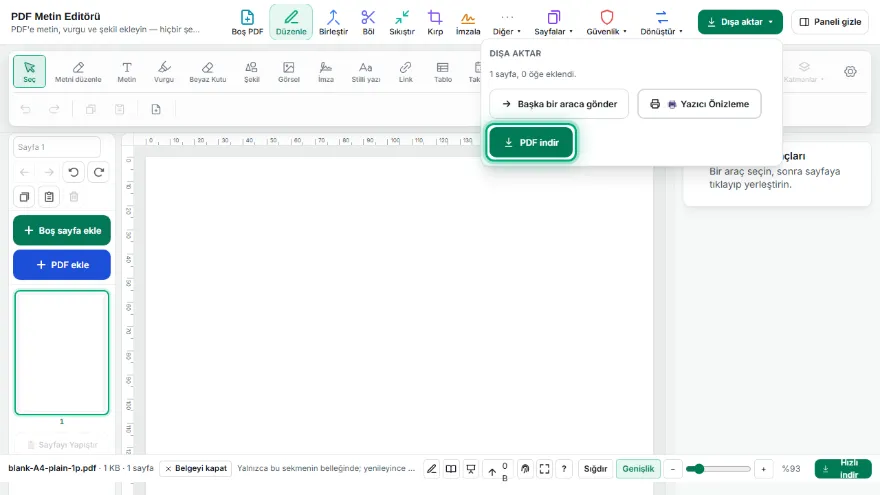Select the Metni düzenle tool
880x495 pixels.
[x=78, y=71]
